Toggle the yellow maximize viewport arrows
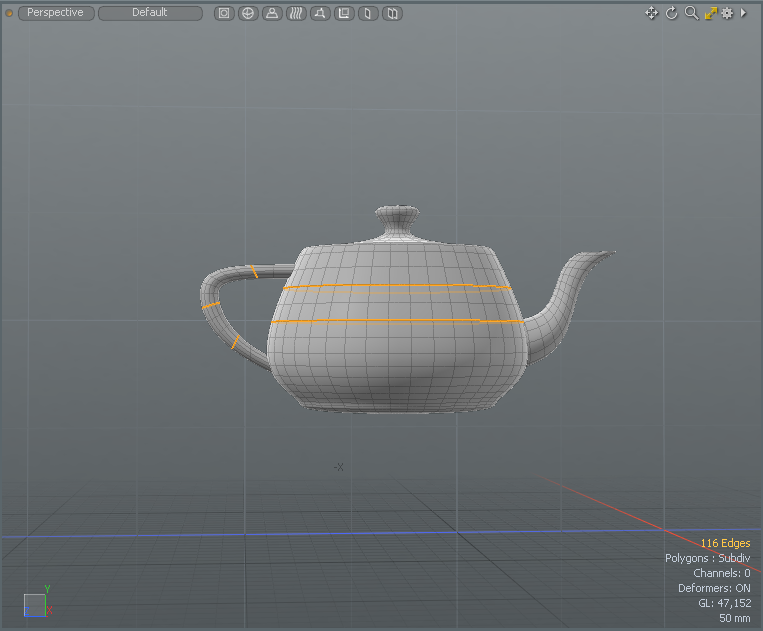The image size is (763, 631). (x=710, y=13)
